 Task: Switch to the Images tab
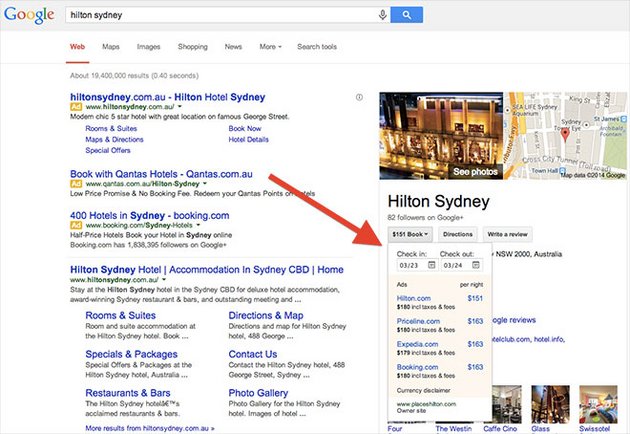[x=148, y=47]
